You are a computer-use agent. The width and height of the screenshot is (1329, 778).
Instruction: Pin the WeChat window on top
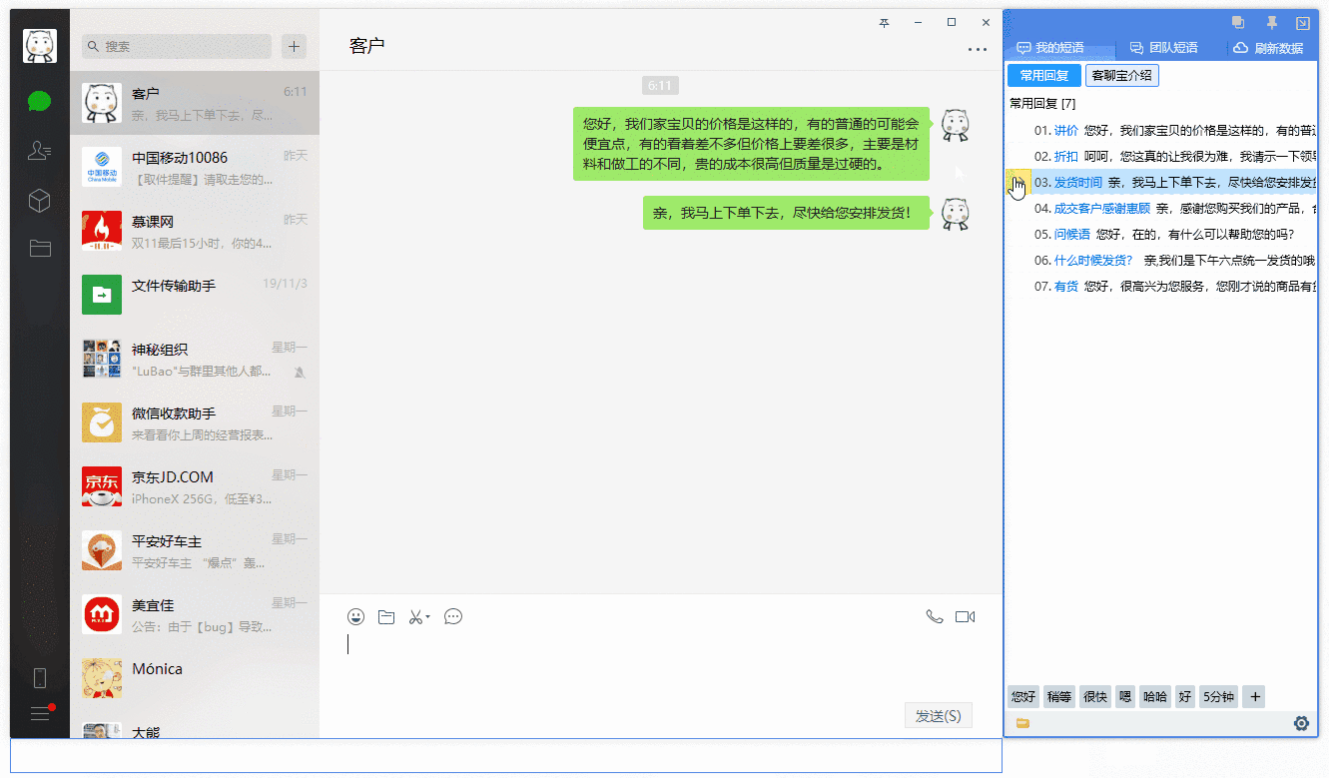pyautogui.click(x=884, y=22)
